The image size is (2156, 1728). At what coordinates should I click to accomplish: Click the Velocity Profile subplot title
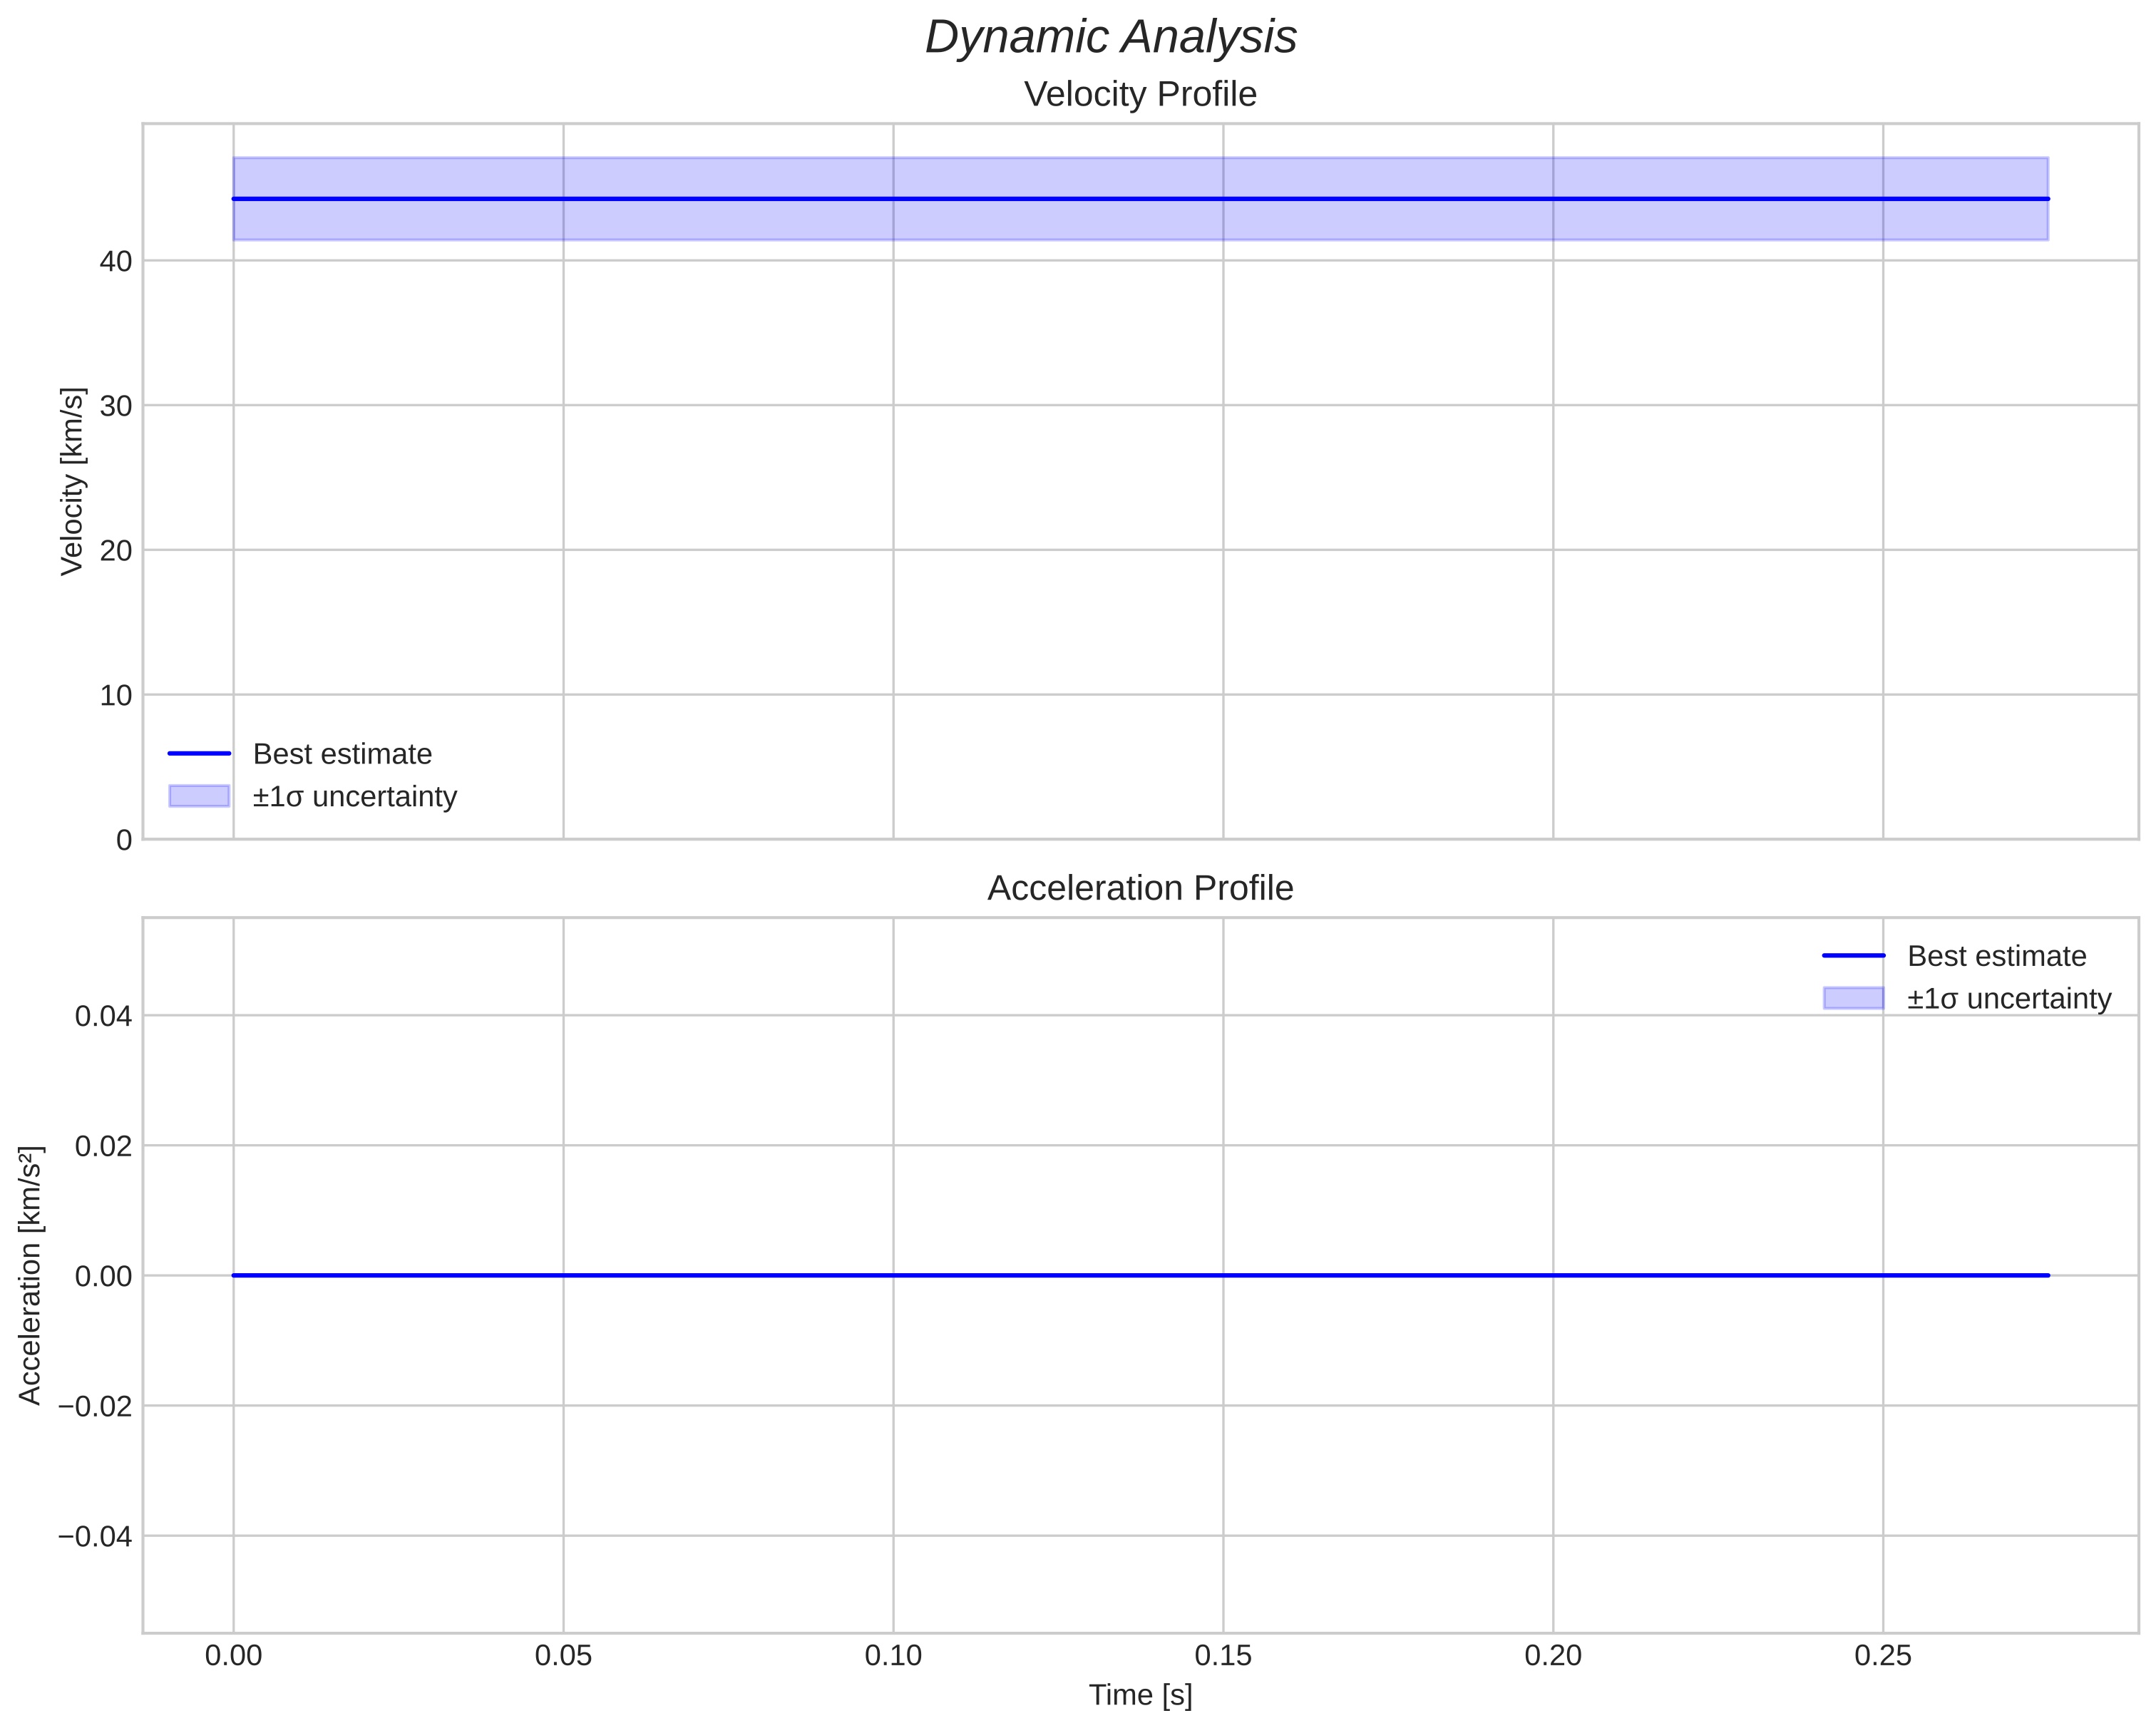[x=1140, y=94]
